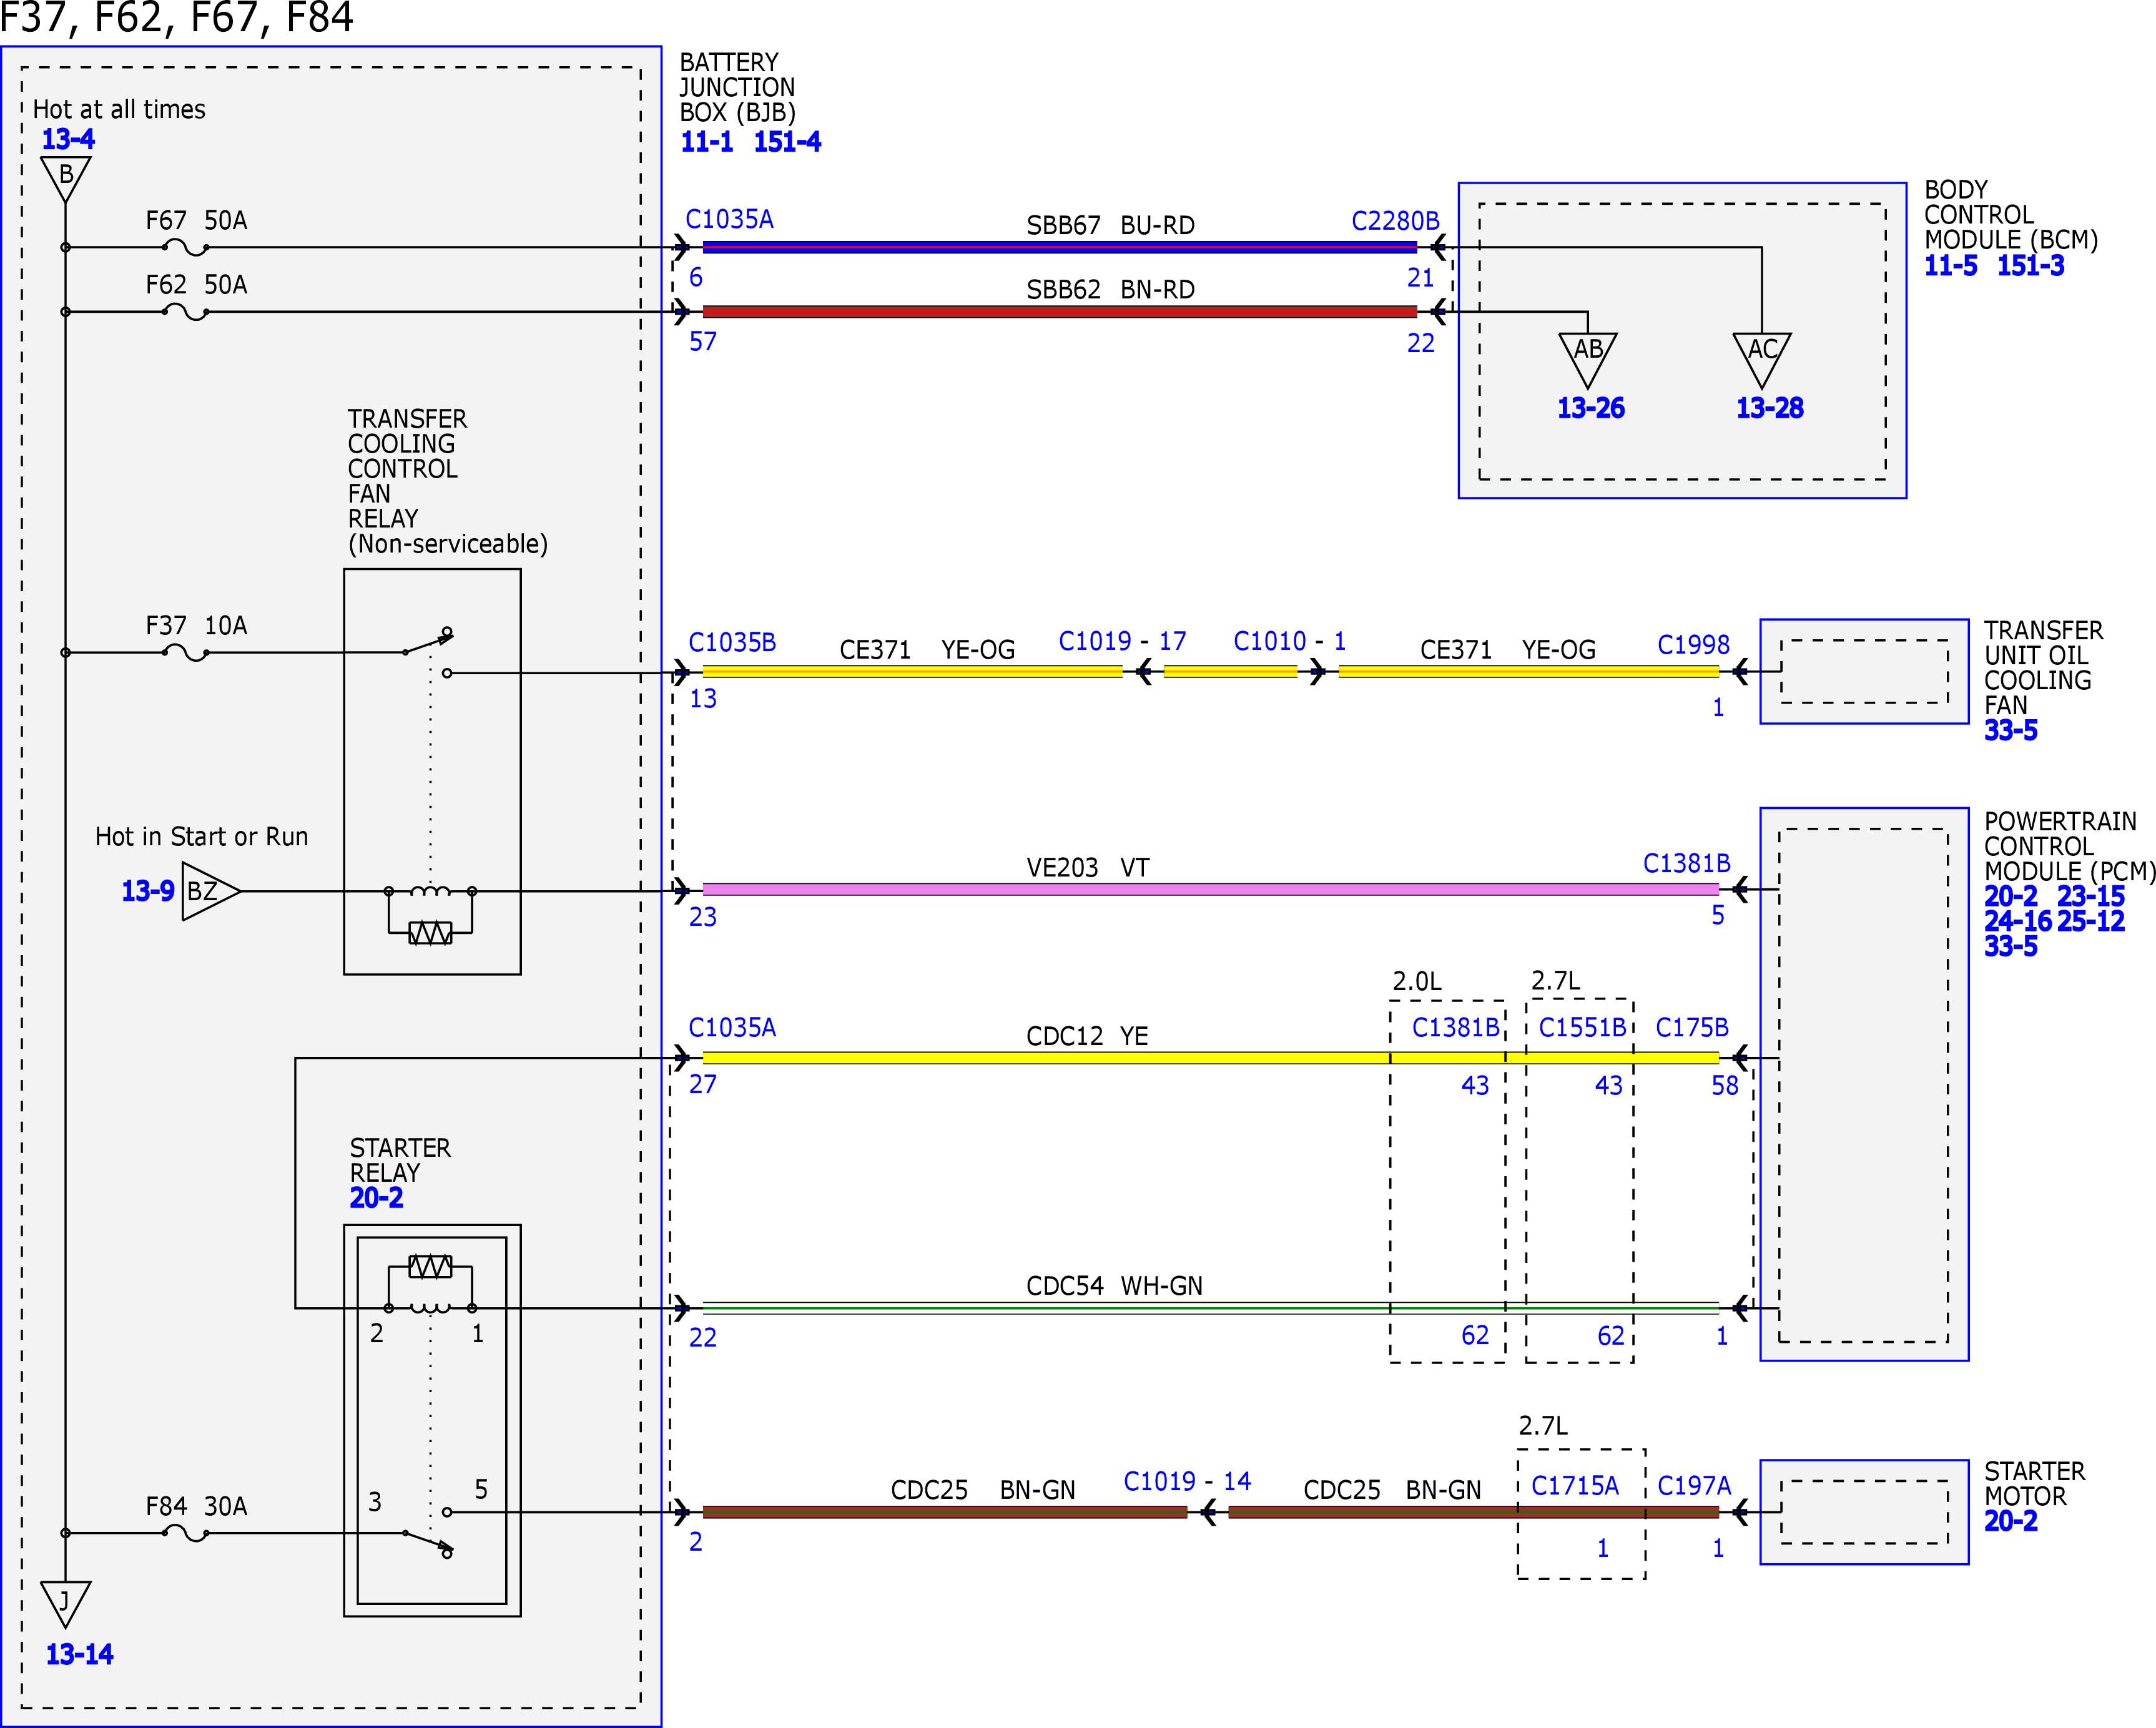Open Starter Relay page link 20-2
Screen dimensions: 2156x1728
click(x=376, y=1197)
